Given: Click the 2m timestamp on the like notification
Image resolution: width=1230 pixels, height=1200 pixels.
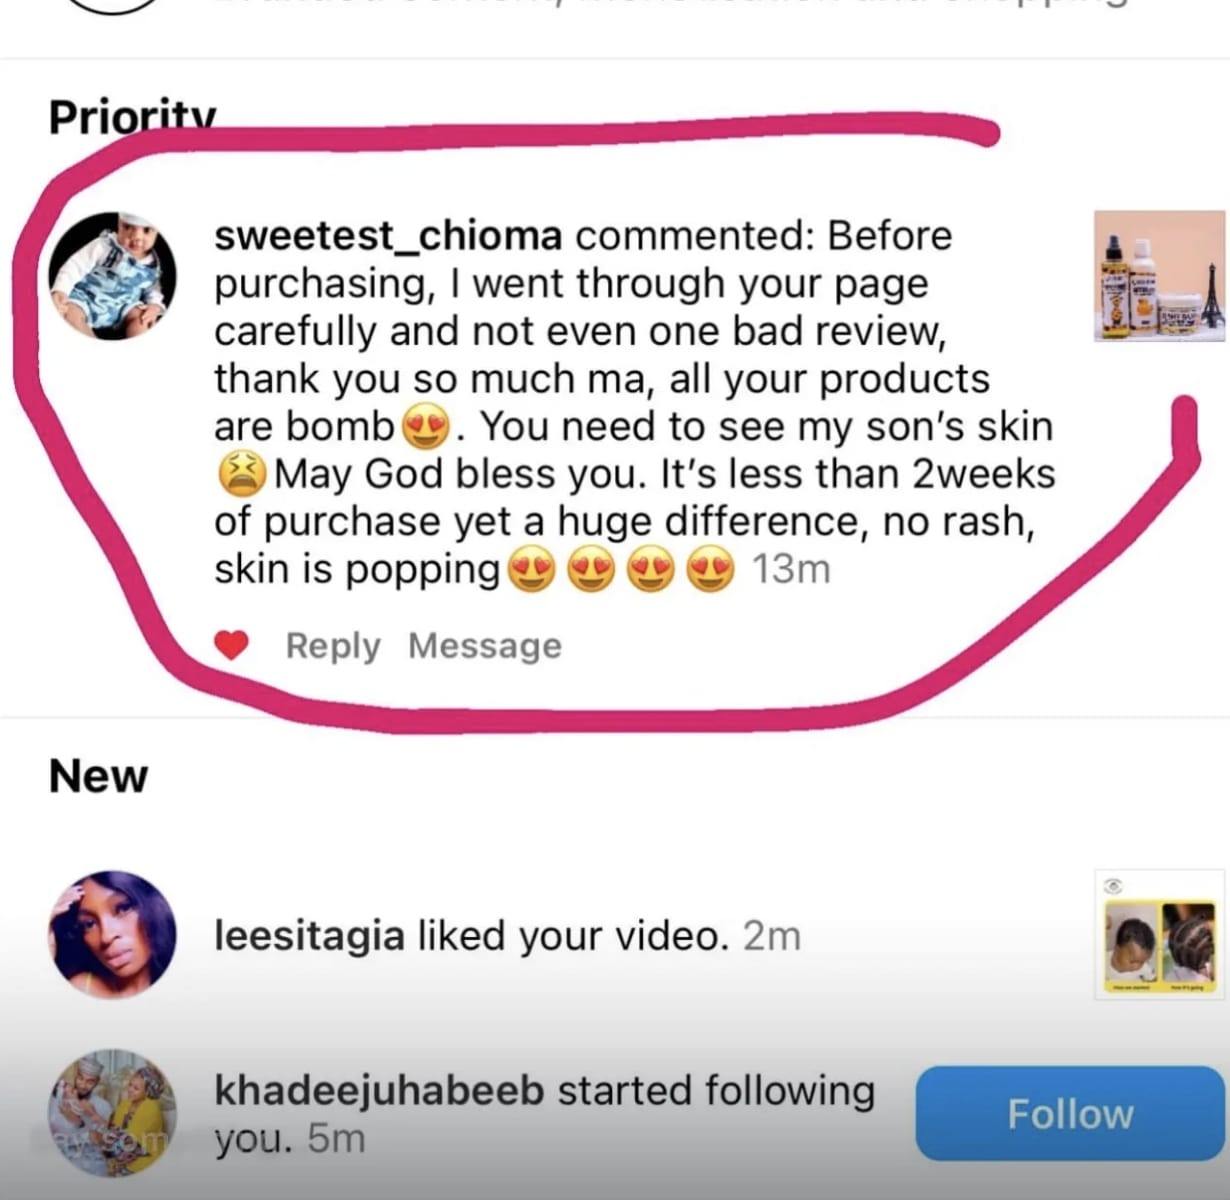Looking at the screenshot, I should click(772, 936).
